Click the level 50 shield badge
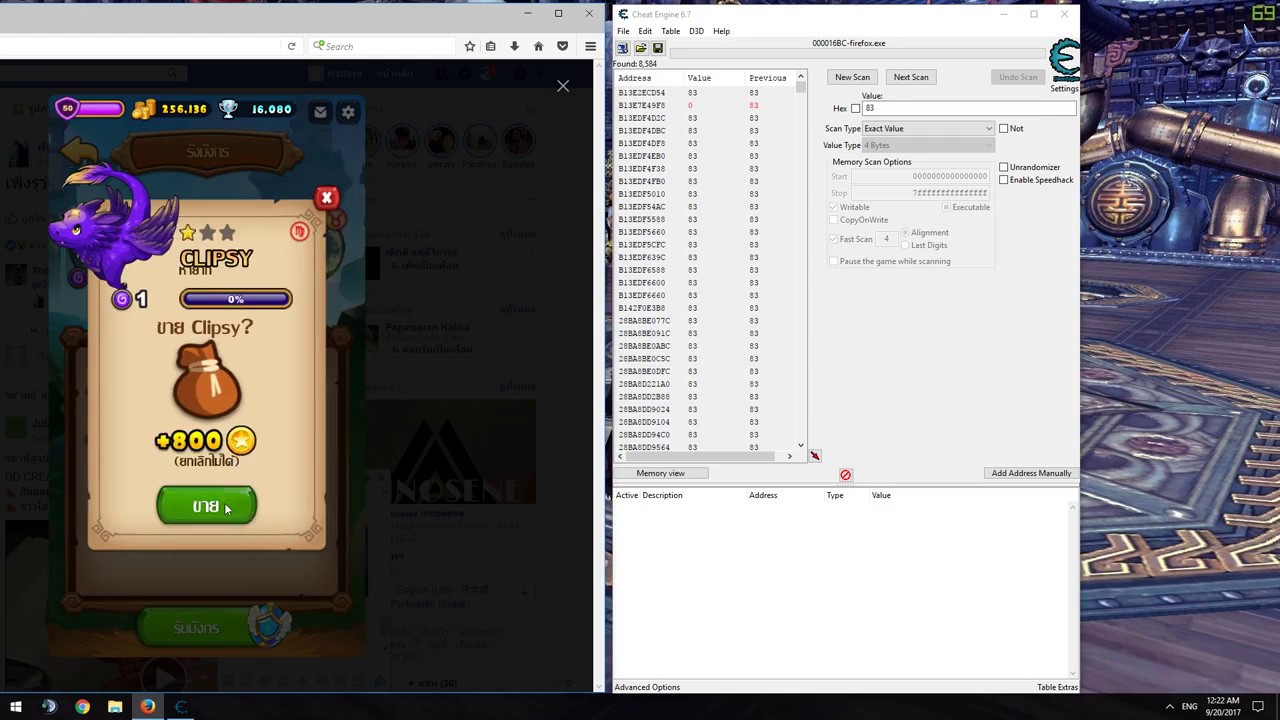 coord(67,108)
